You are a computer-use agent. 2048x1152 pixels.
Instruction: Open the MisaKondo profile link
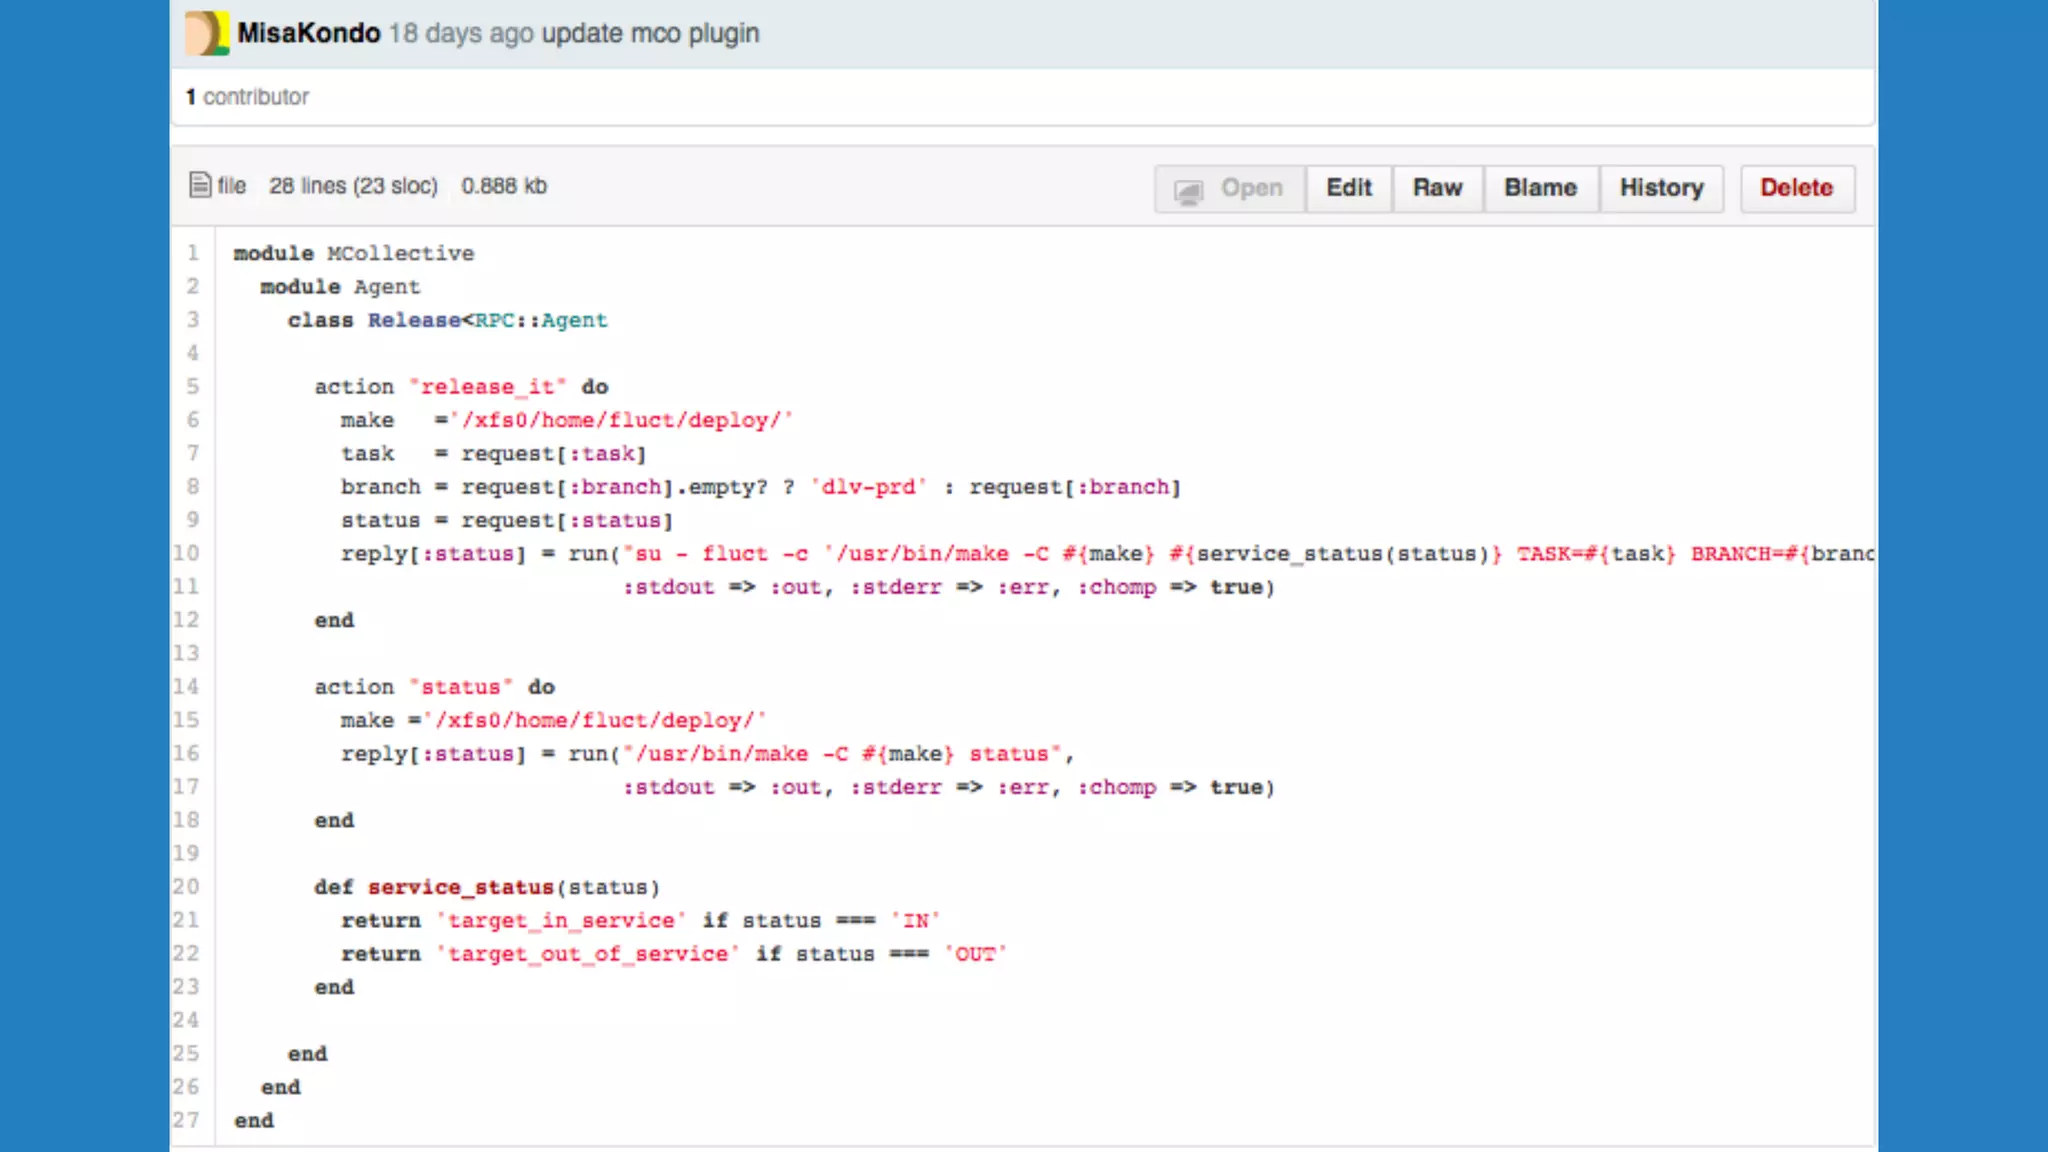click(308, 33)
